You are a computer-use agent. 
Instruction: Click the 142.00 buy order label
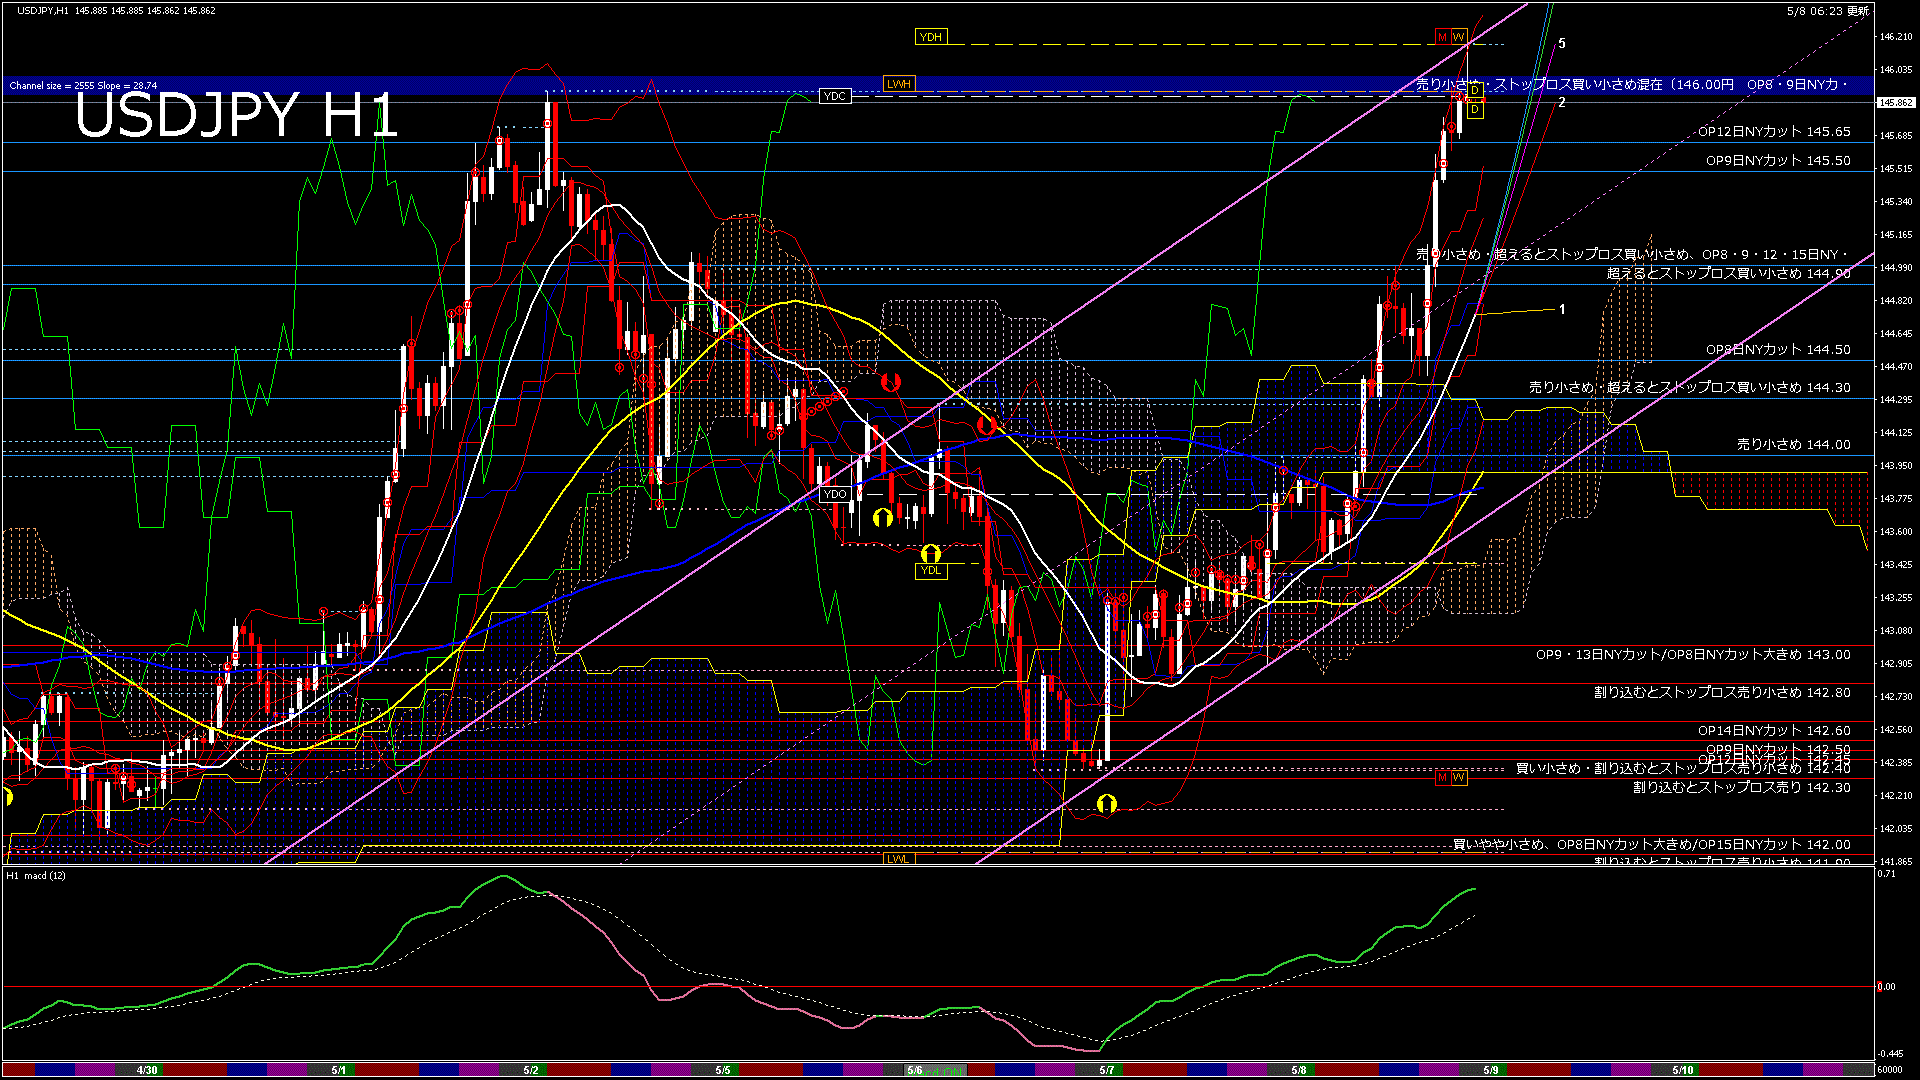point(1652,844)
